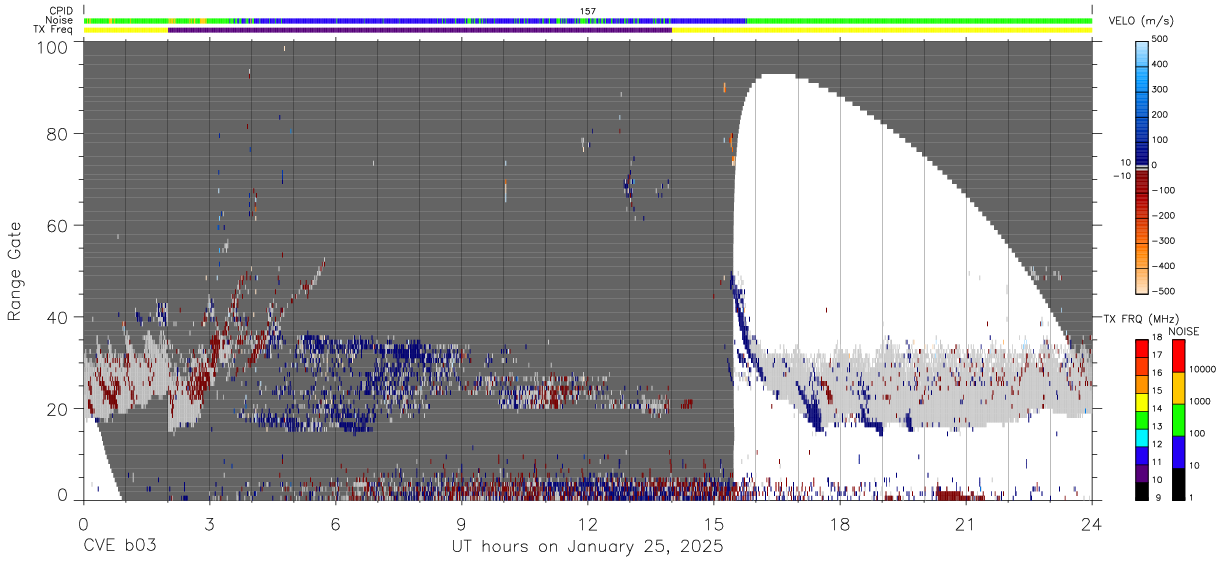
Task: Click the blue swatch in the NOISE legend
Action: click(x=1179, y=452)
